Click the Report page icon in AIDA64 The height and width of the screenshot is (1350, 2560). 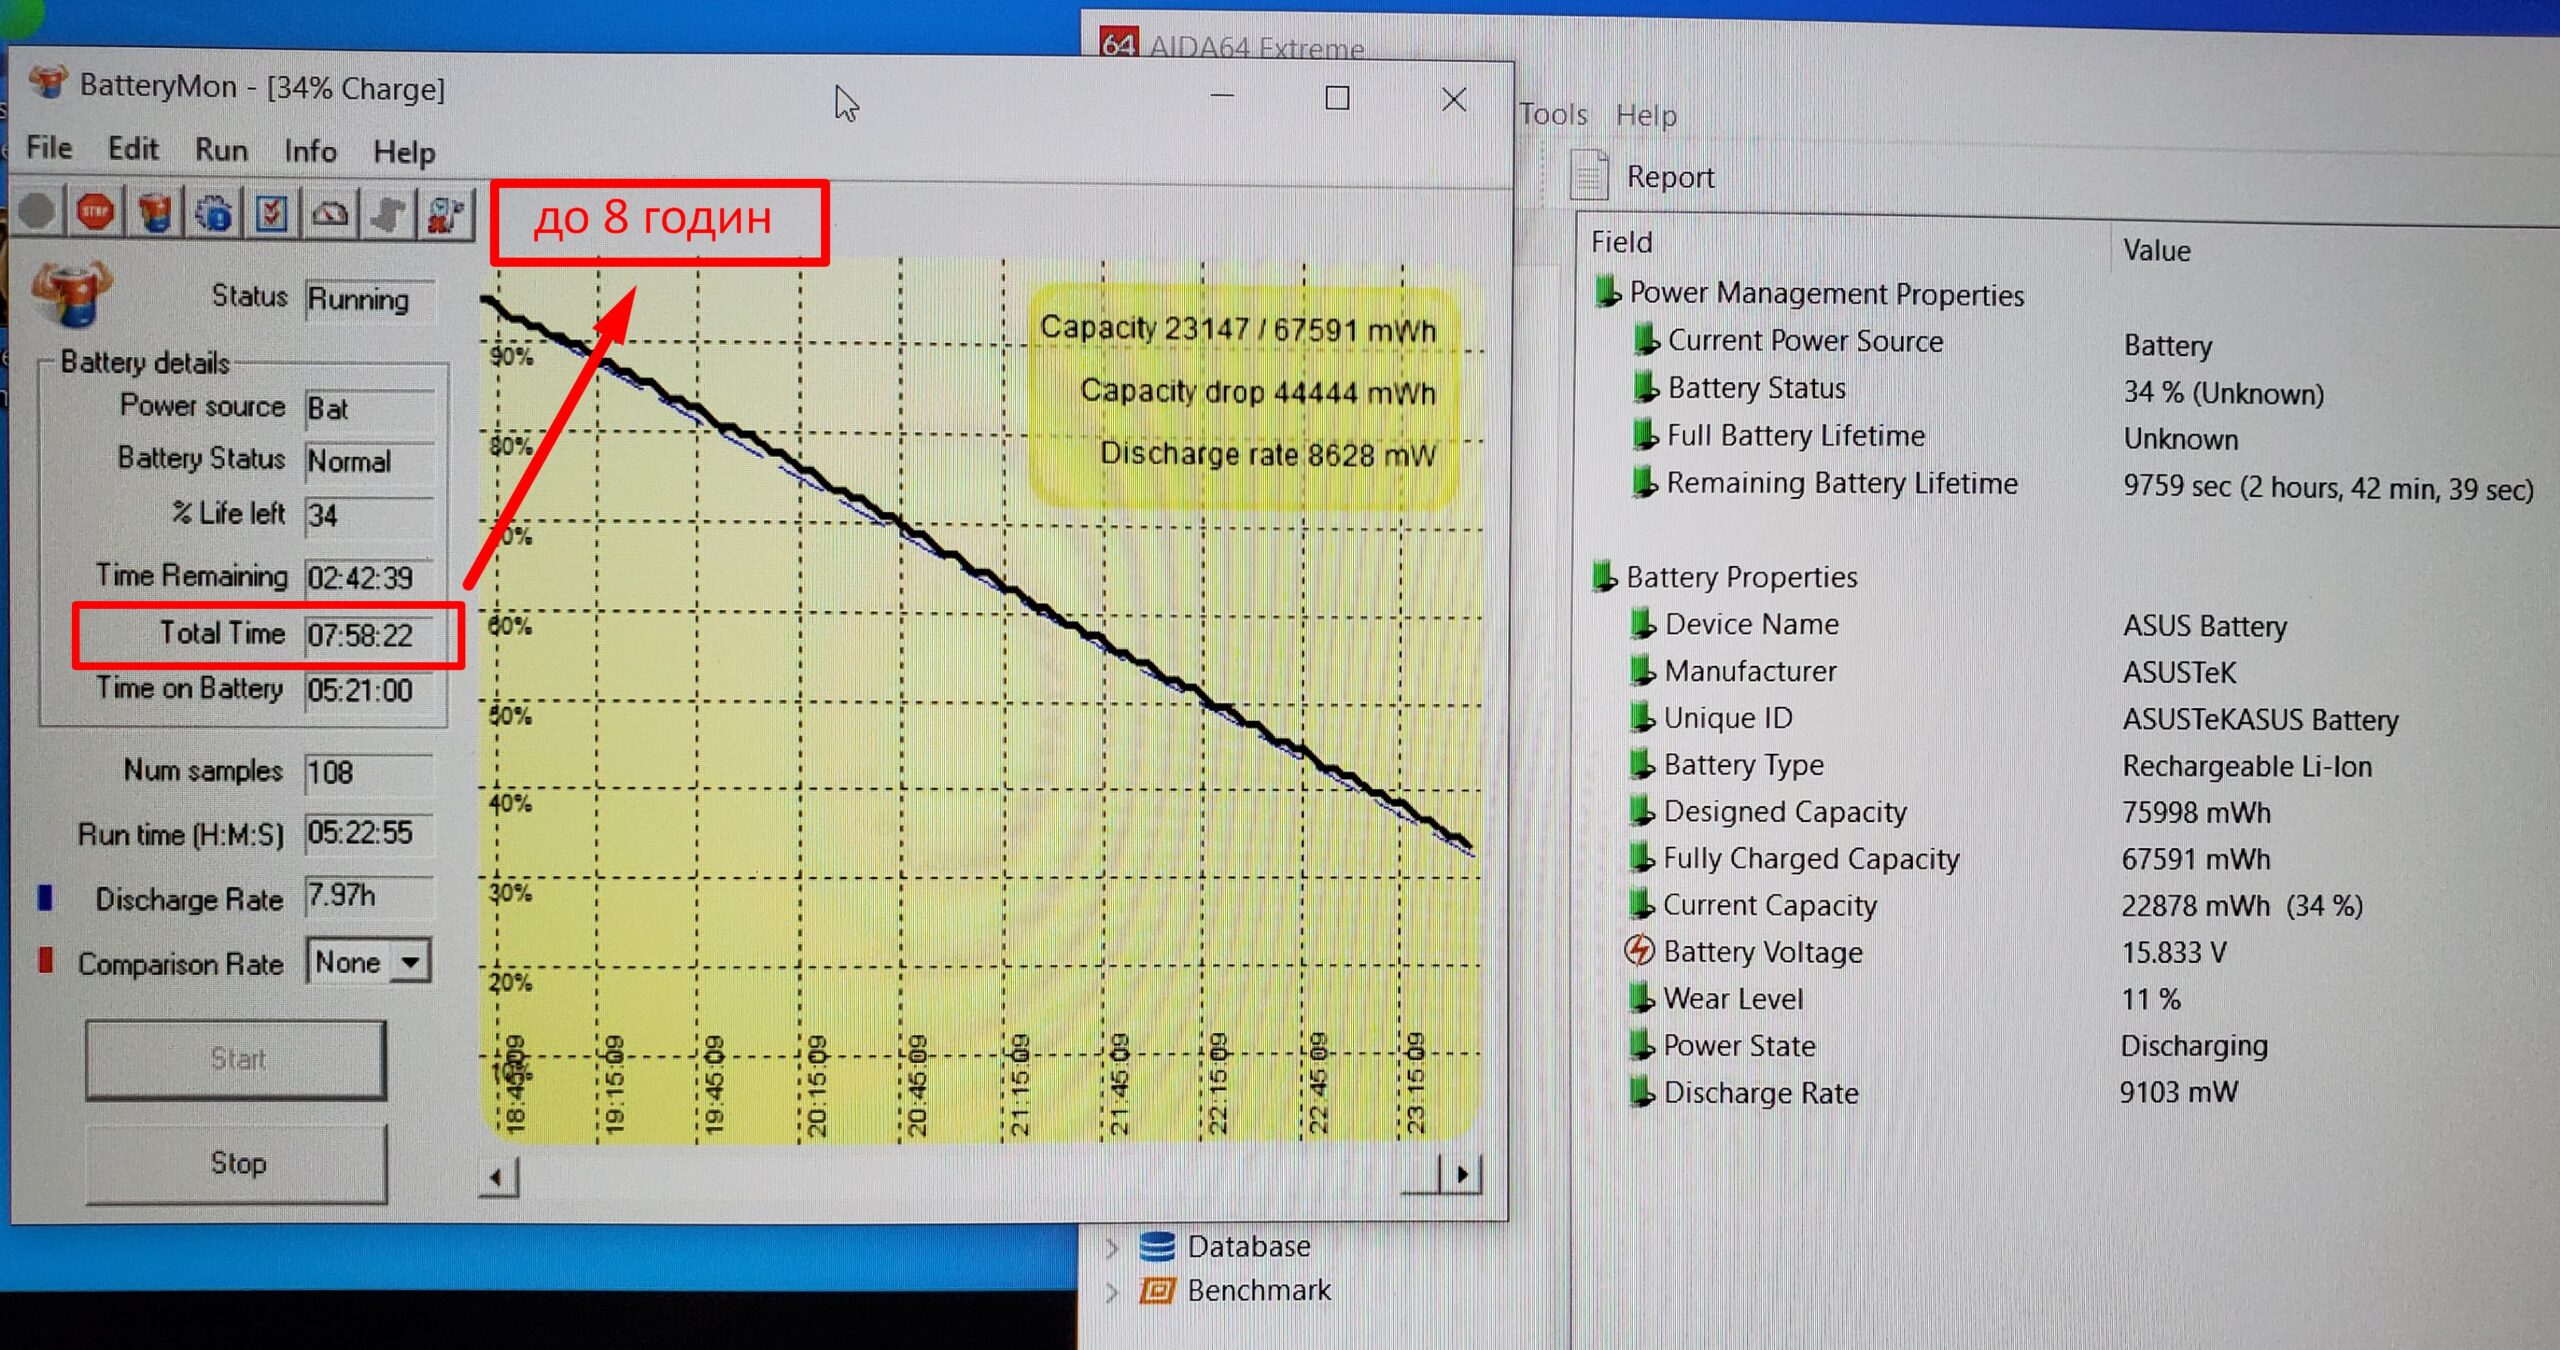coord(1589,176)
